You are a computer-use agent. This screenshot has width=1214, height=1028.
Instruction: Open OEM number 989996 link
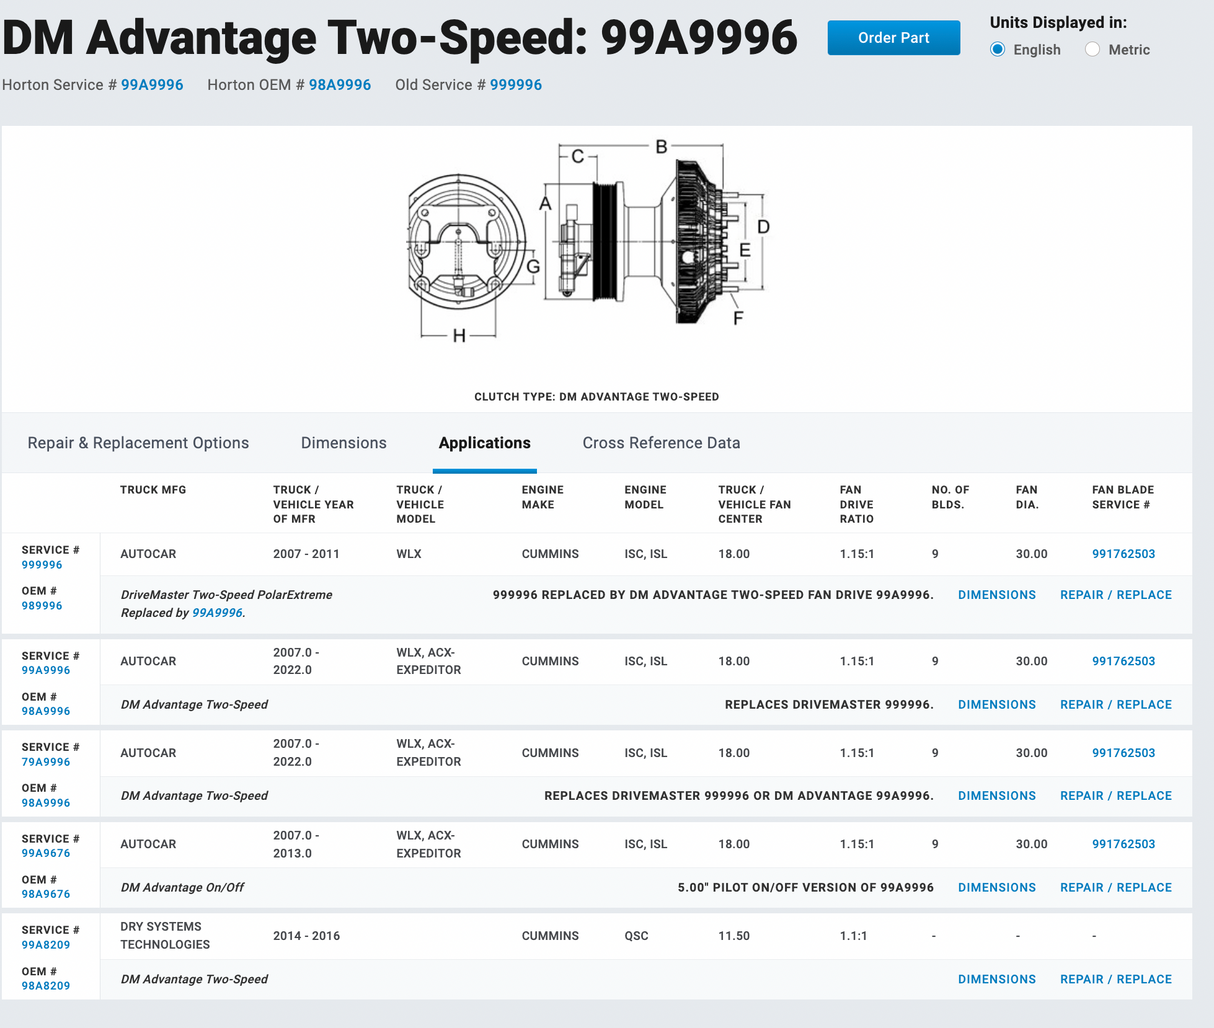tap(42, 606)
